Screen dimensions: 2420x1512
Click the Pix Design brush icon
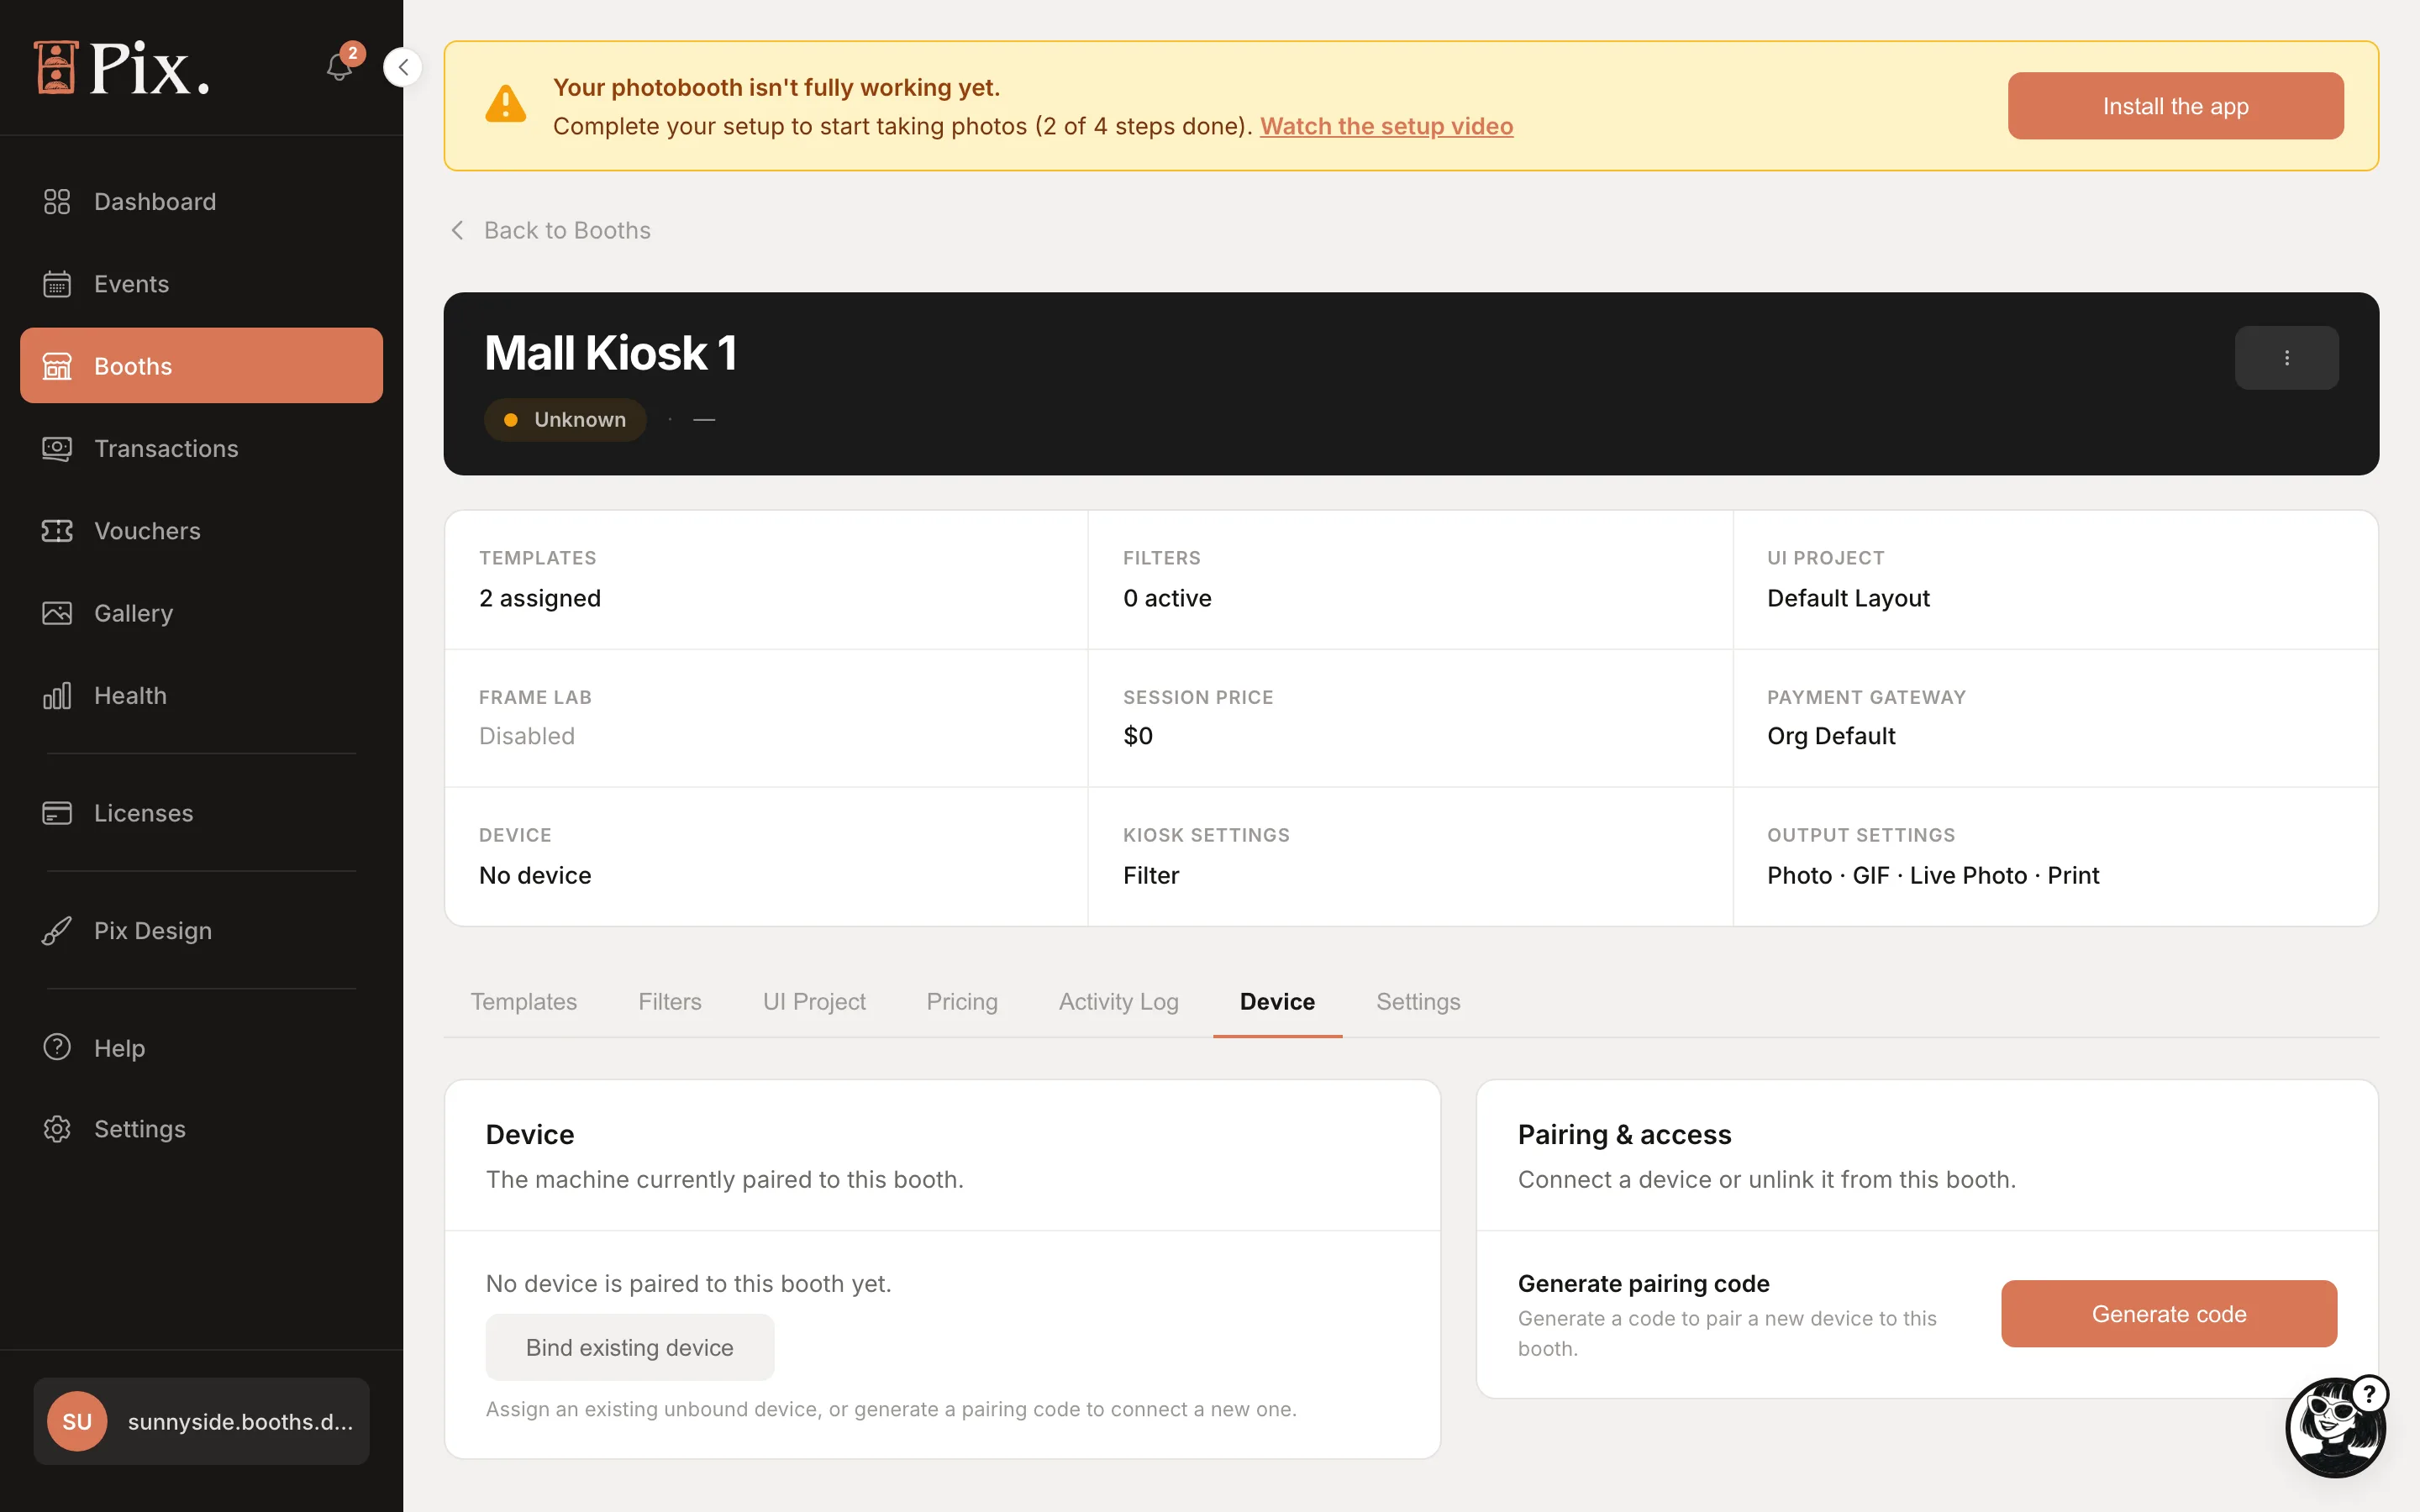click(57, 931)
